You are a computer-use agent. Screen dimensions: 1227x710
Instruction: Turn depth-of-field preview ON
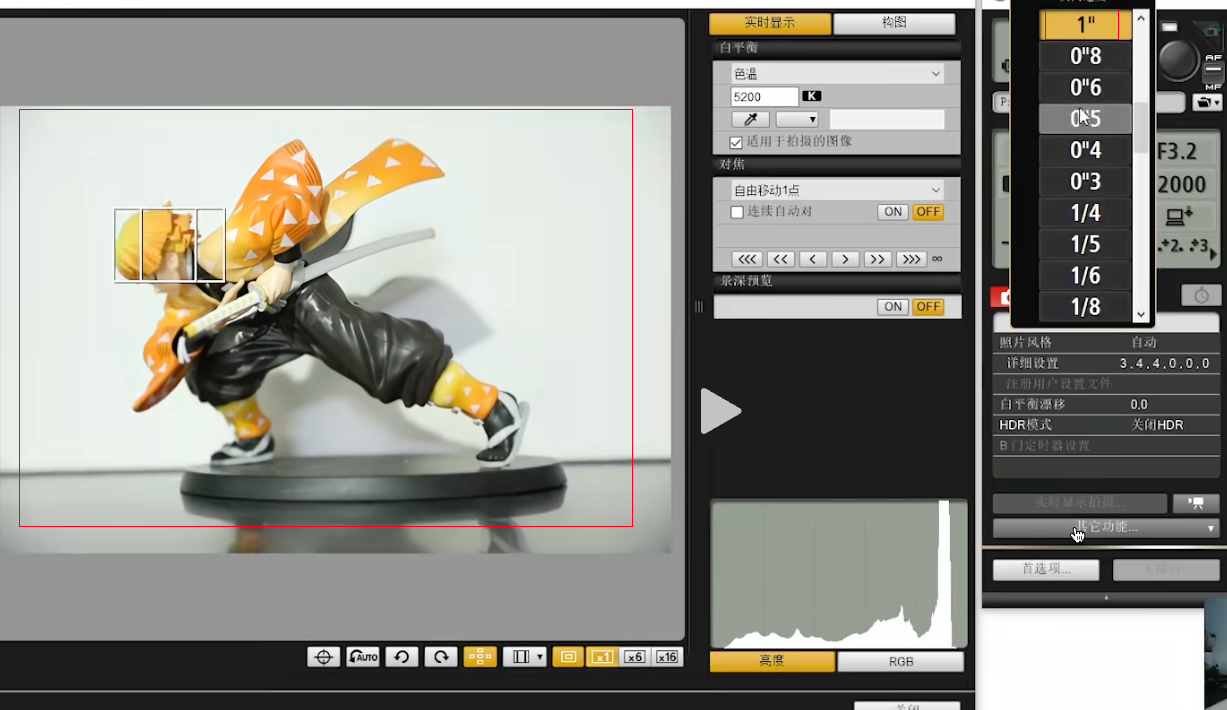click(893, 307)
